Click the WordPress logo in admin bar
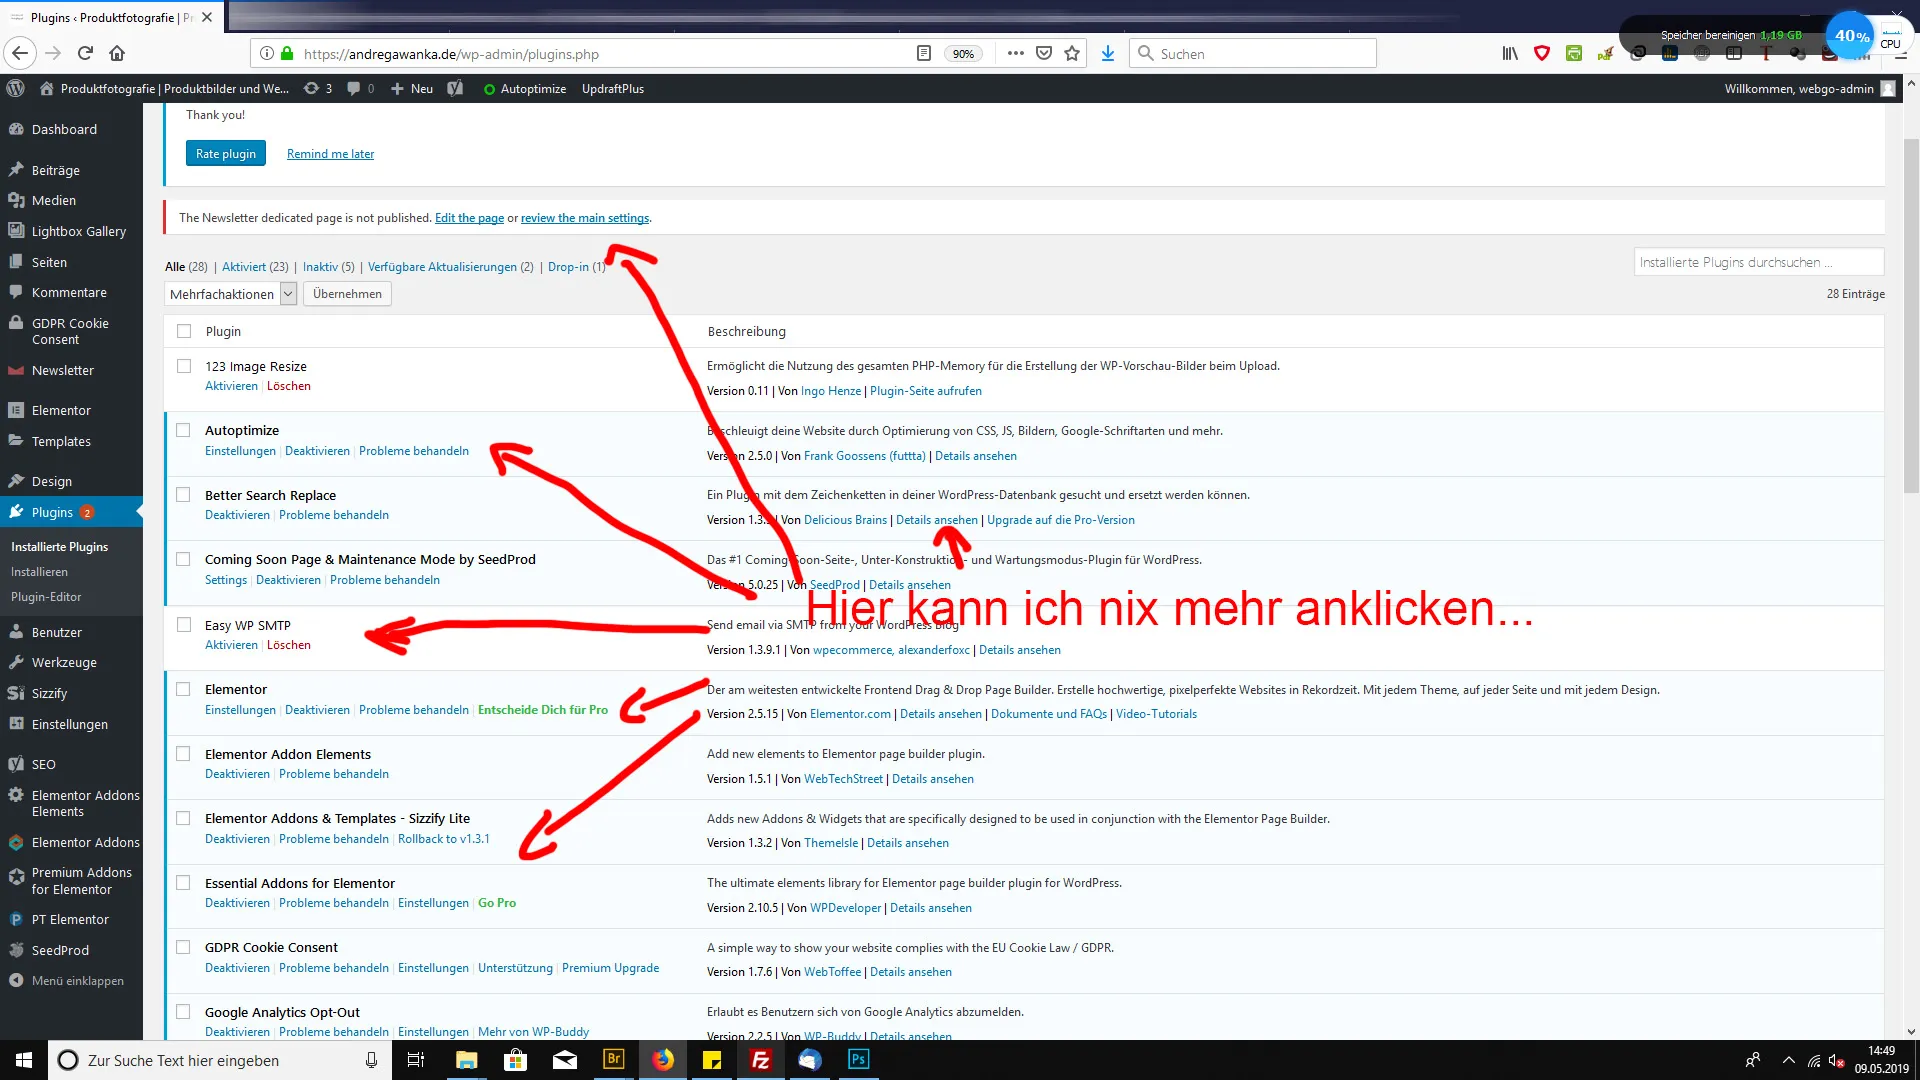Viewport: 1920px width, 1080px height. tap(15, 89)
